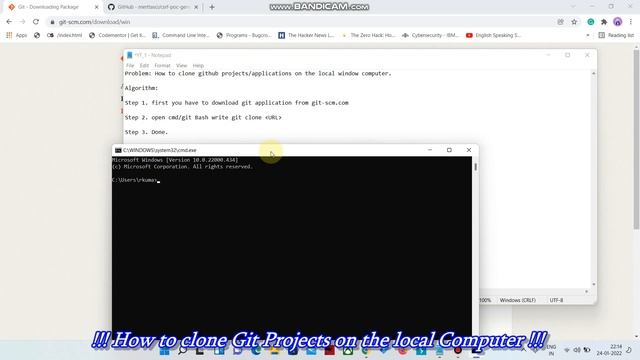View site info via the lock icon
This screenshot has height=360, width=640.
pyautogui.click(x=52, y=22)
